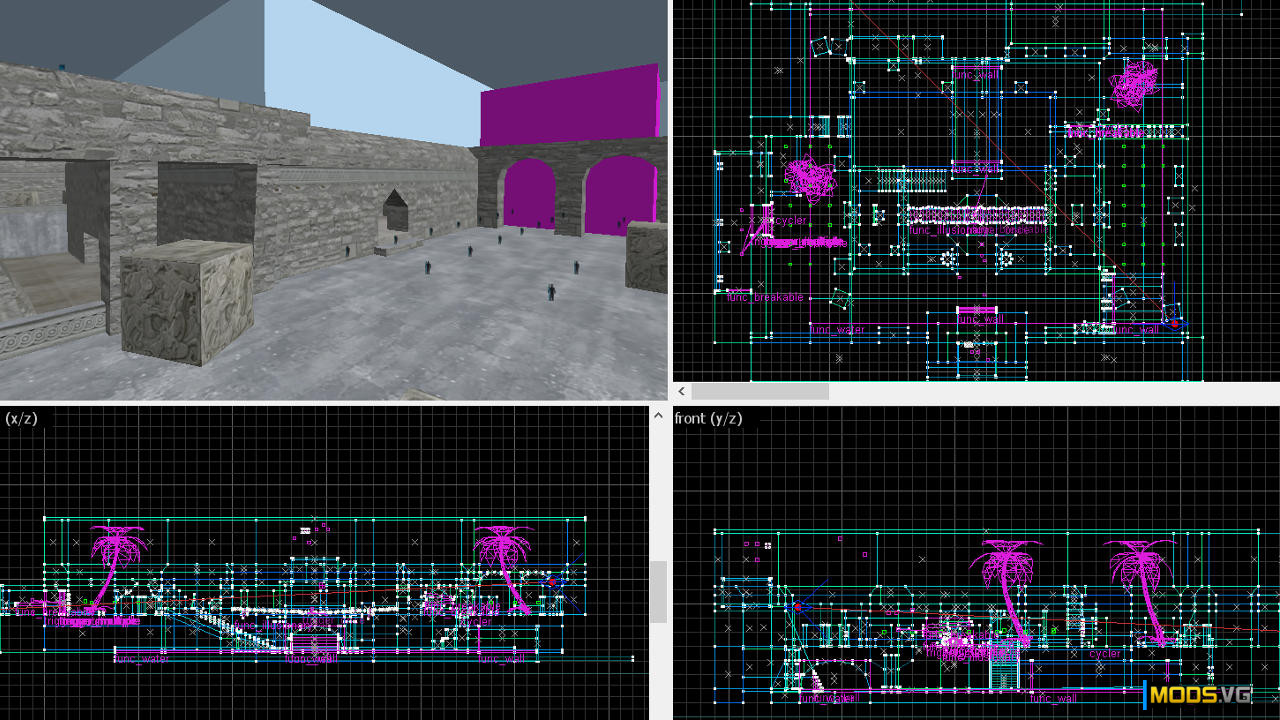Click the vertical scrollbar thumb beside the side view
Screen dimensions: 1280x720
(658, 592)
